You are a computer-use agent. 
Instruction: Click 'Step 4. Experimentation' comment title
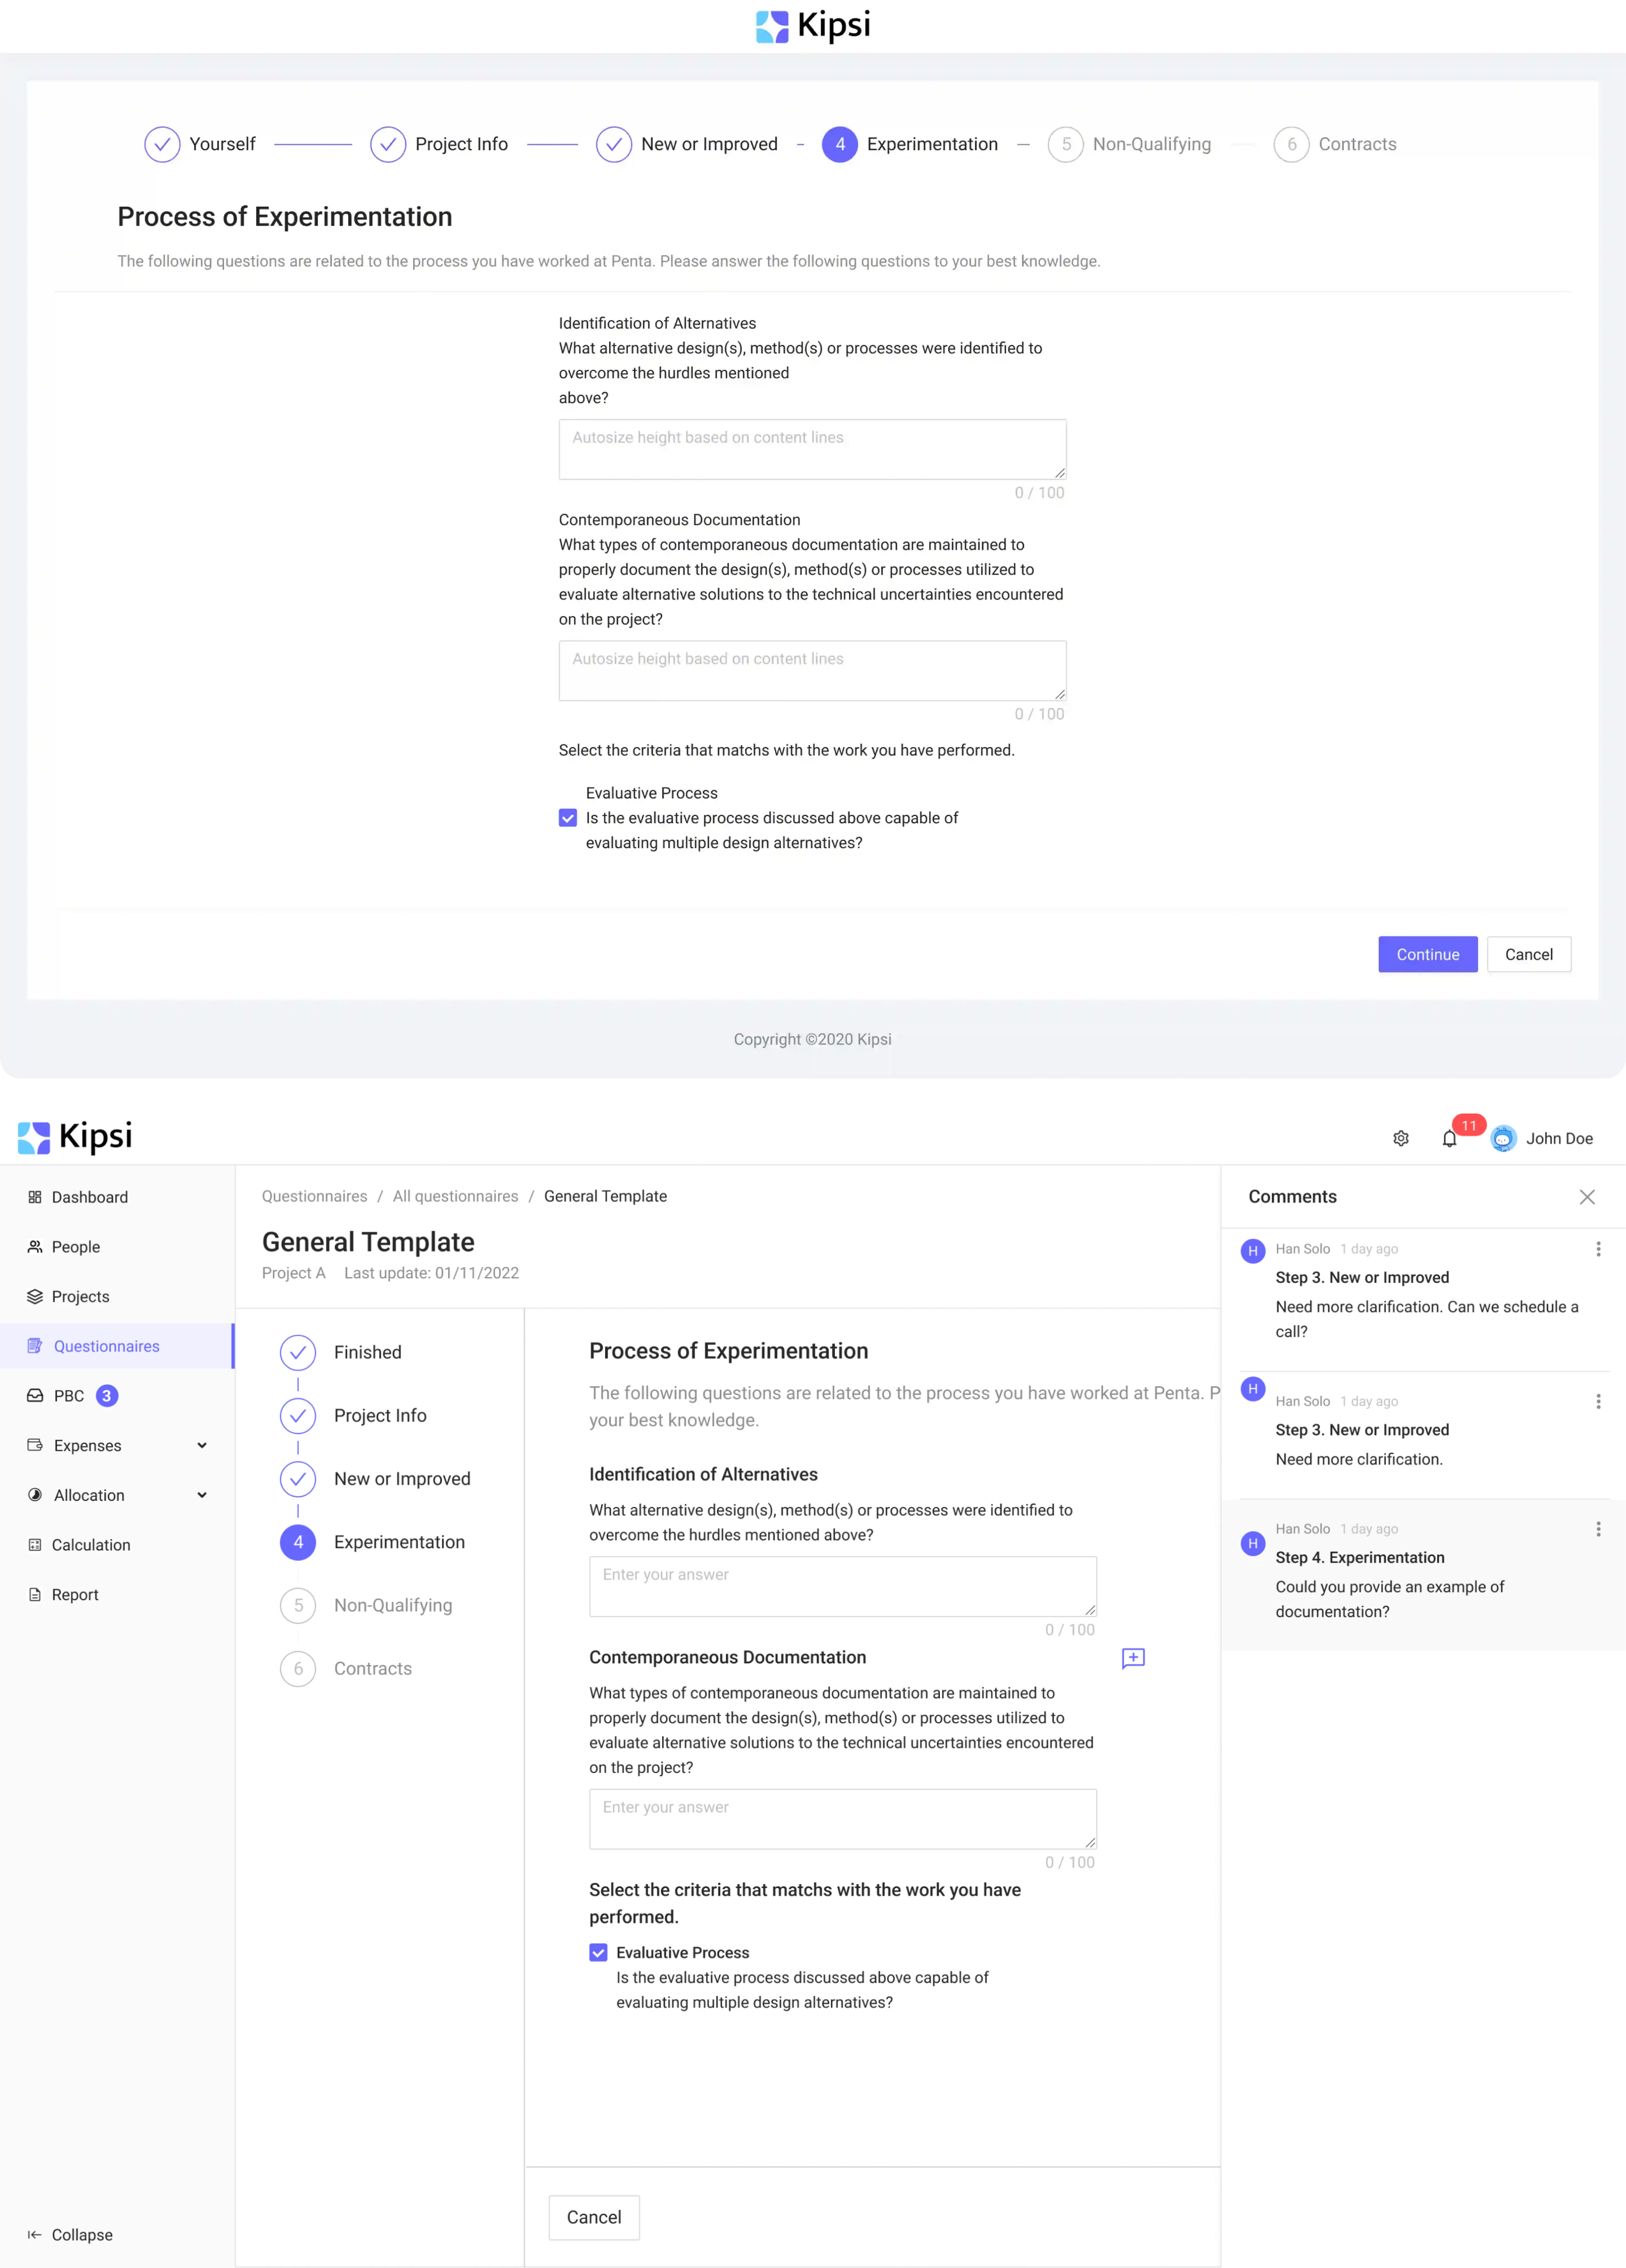click(1359, 1558)
